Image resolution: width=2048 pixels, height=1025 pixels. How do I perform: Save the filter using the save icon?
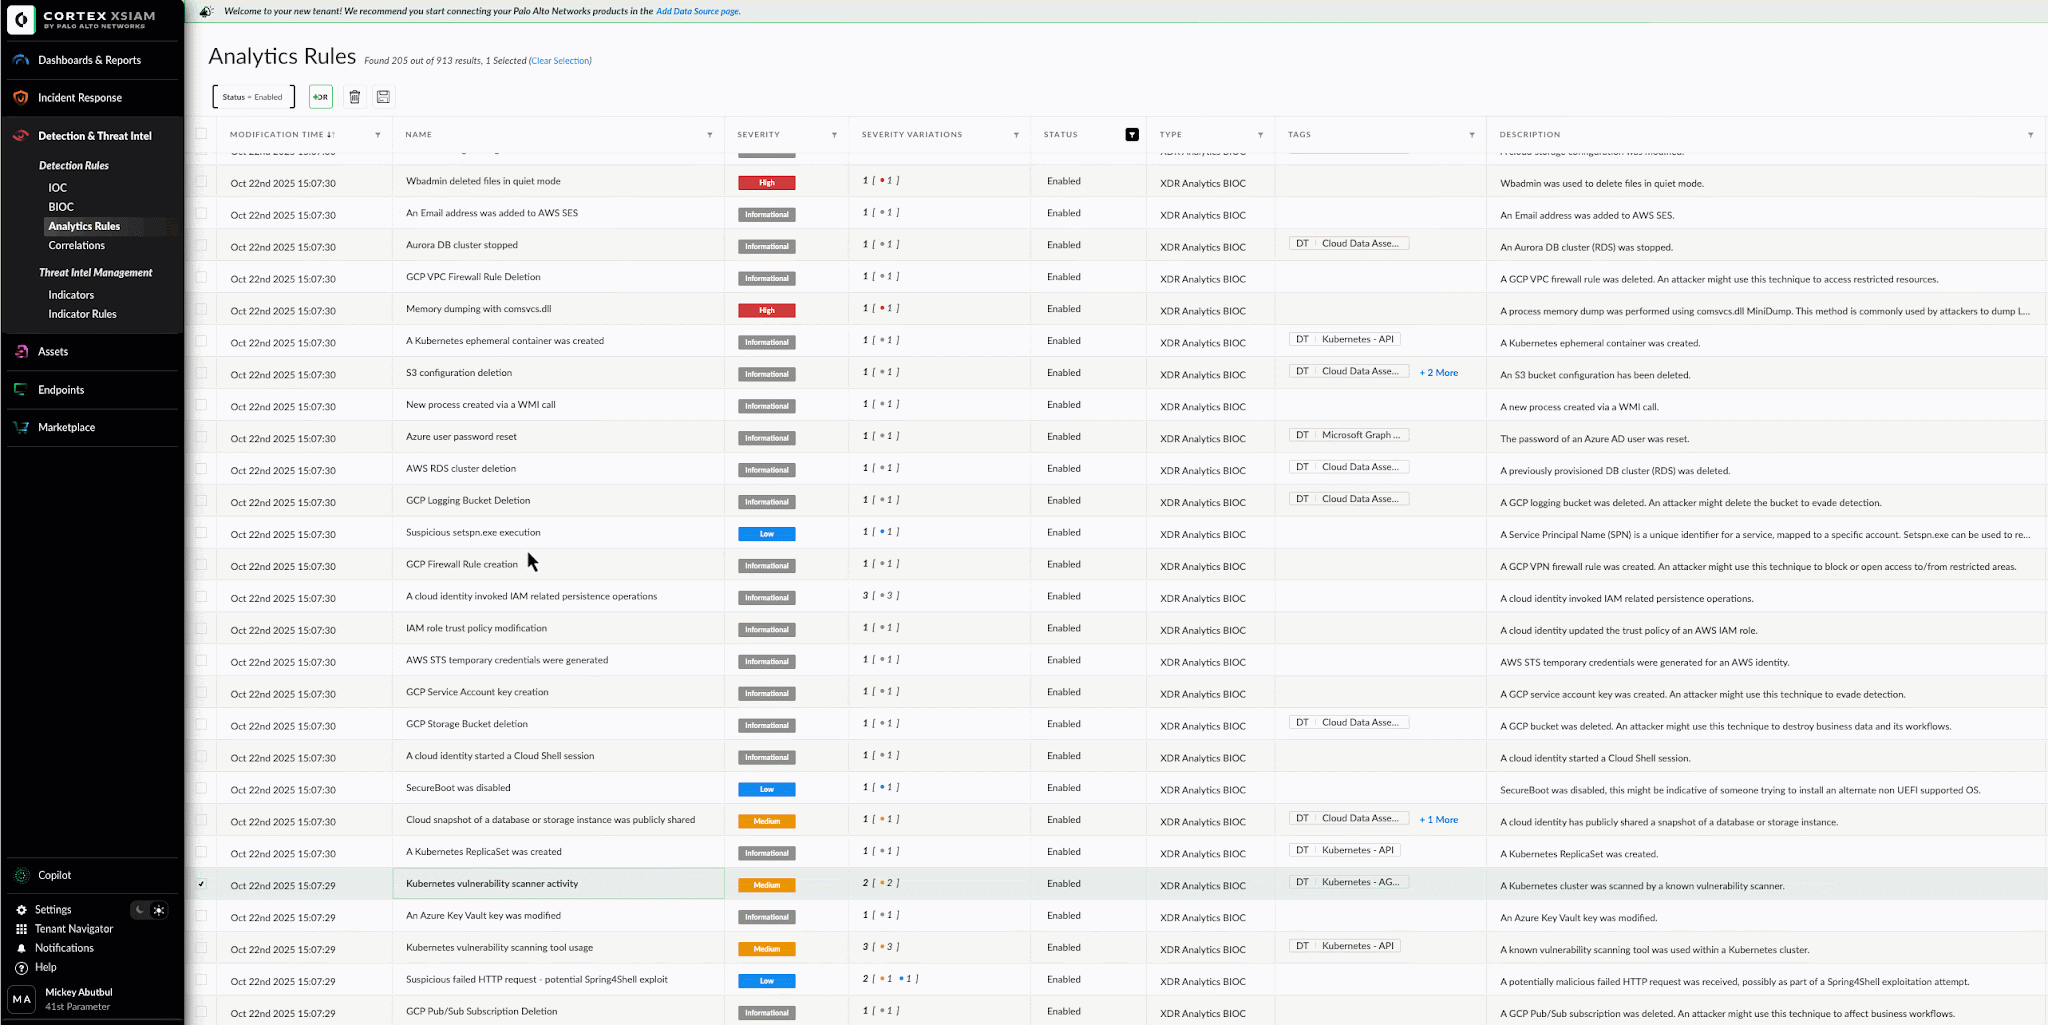tap(383, 96)
